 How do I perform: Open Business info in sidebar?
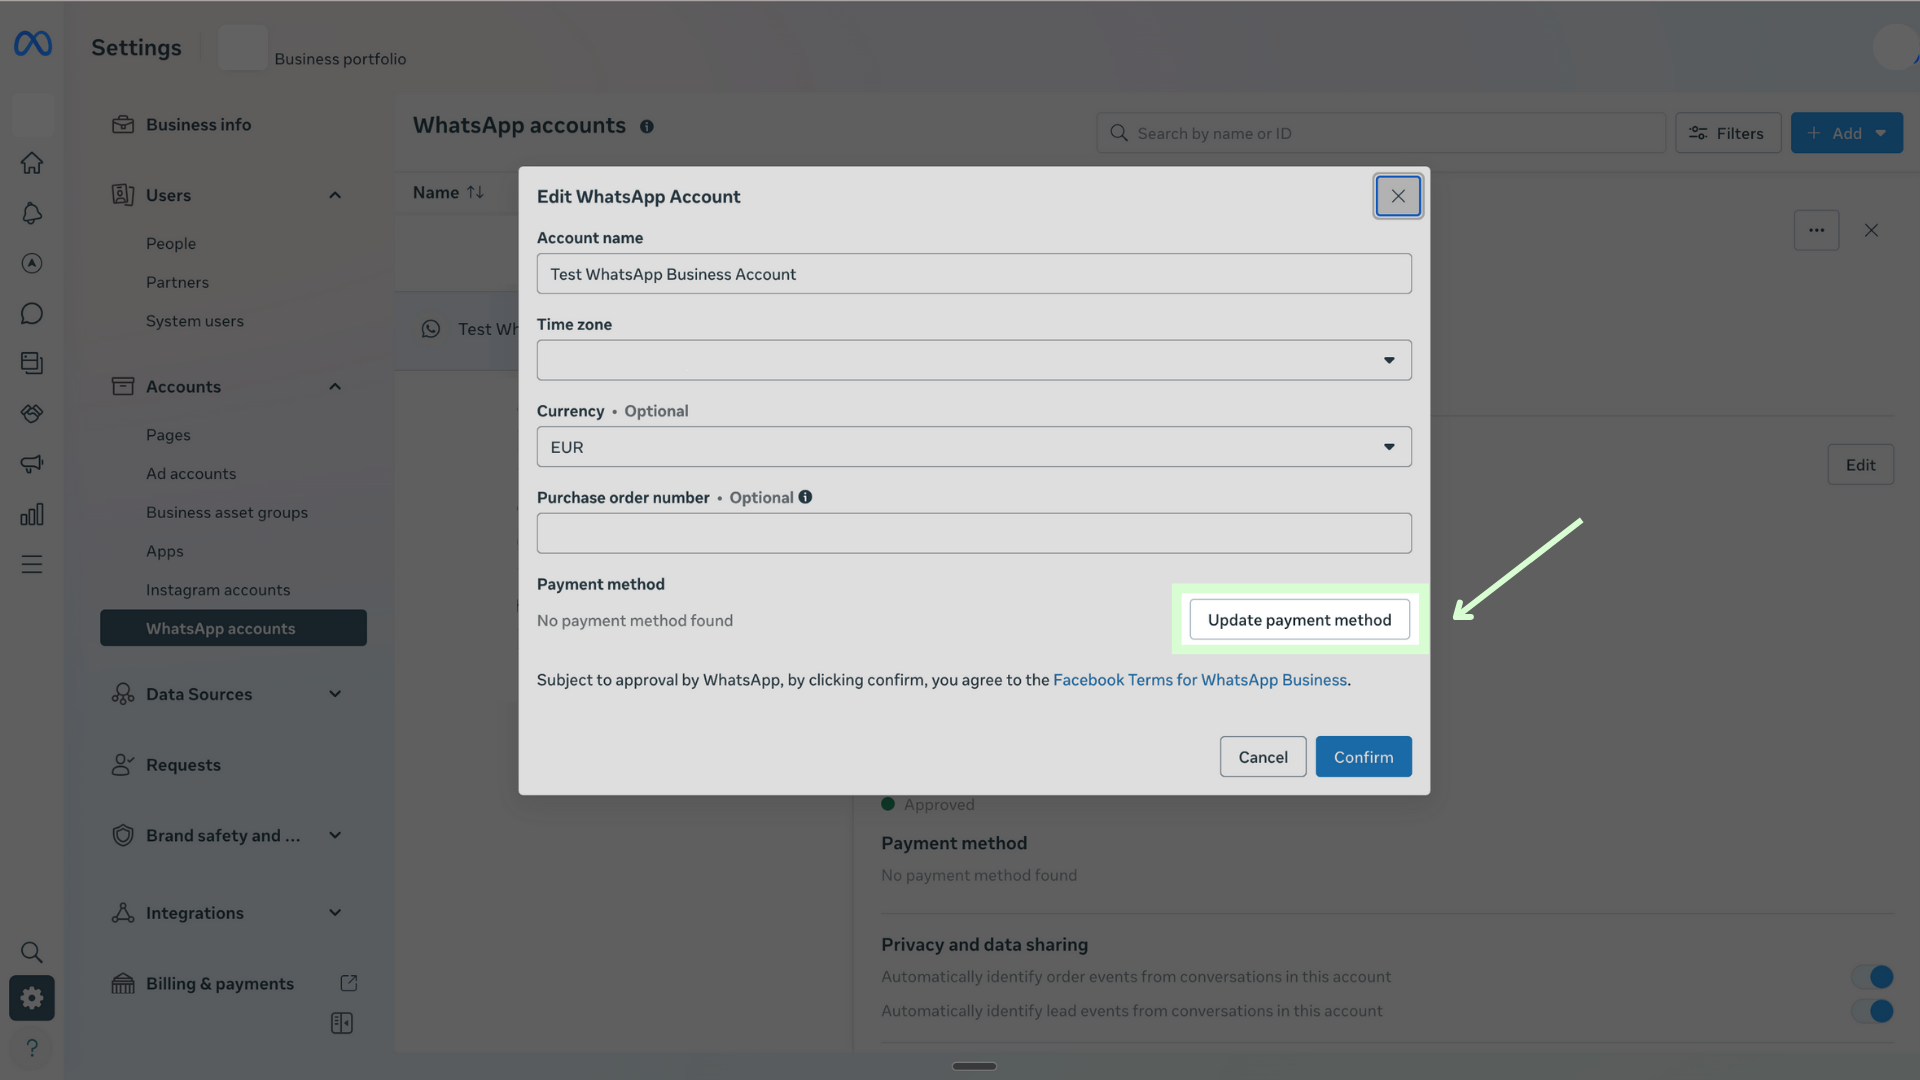tap(198, 125)
